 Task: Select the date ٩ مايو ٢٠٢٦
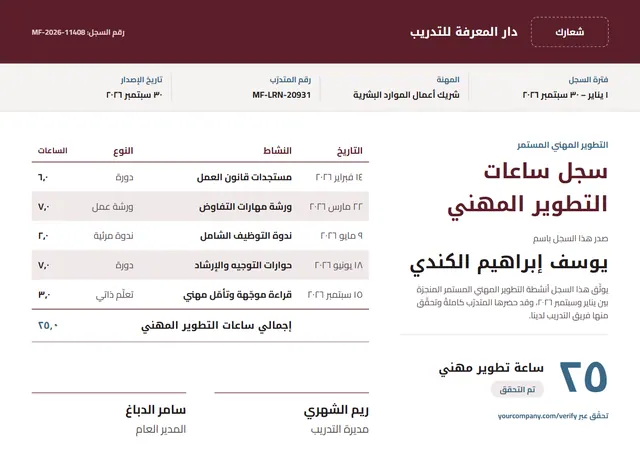(x=342, y=236)
